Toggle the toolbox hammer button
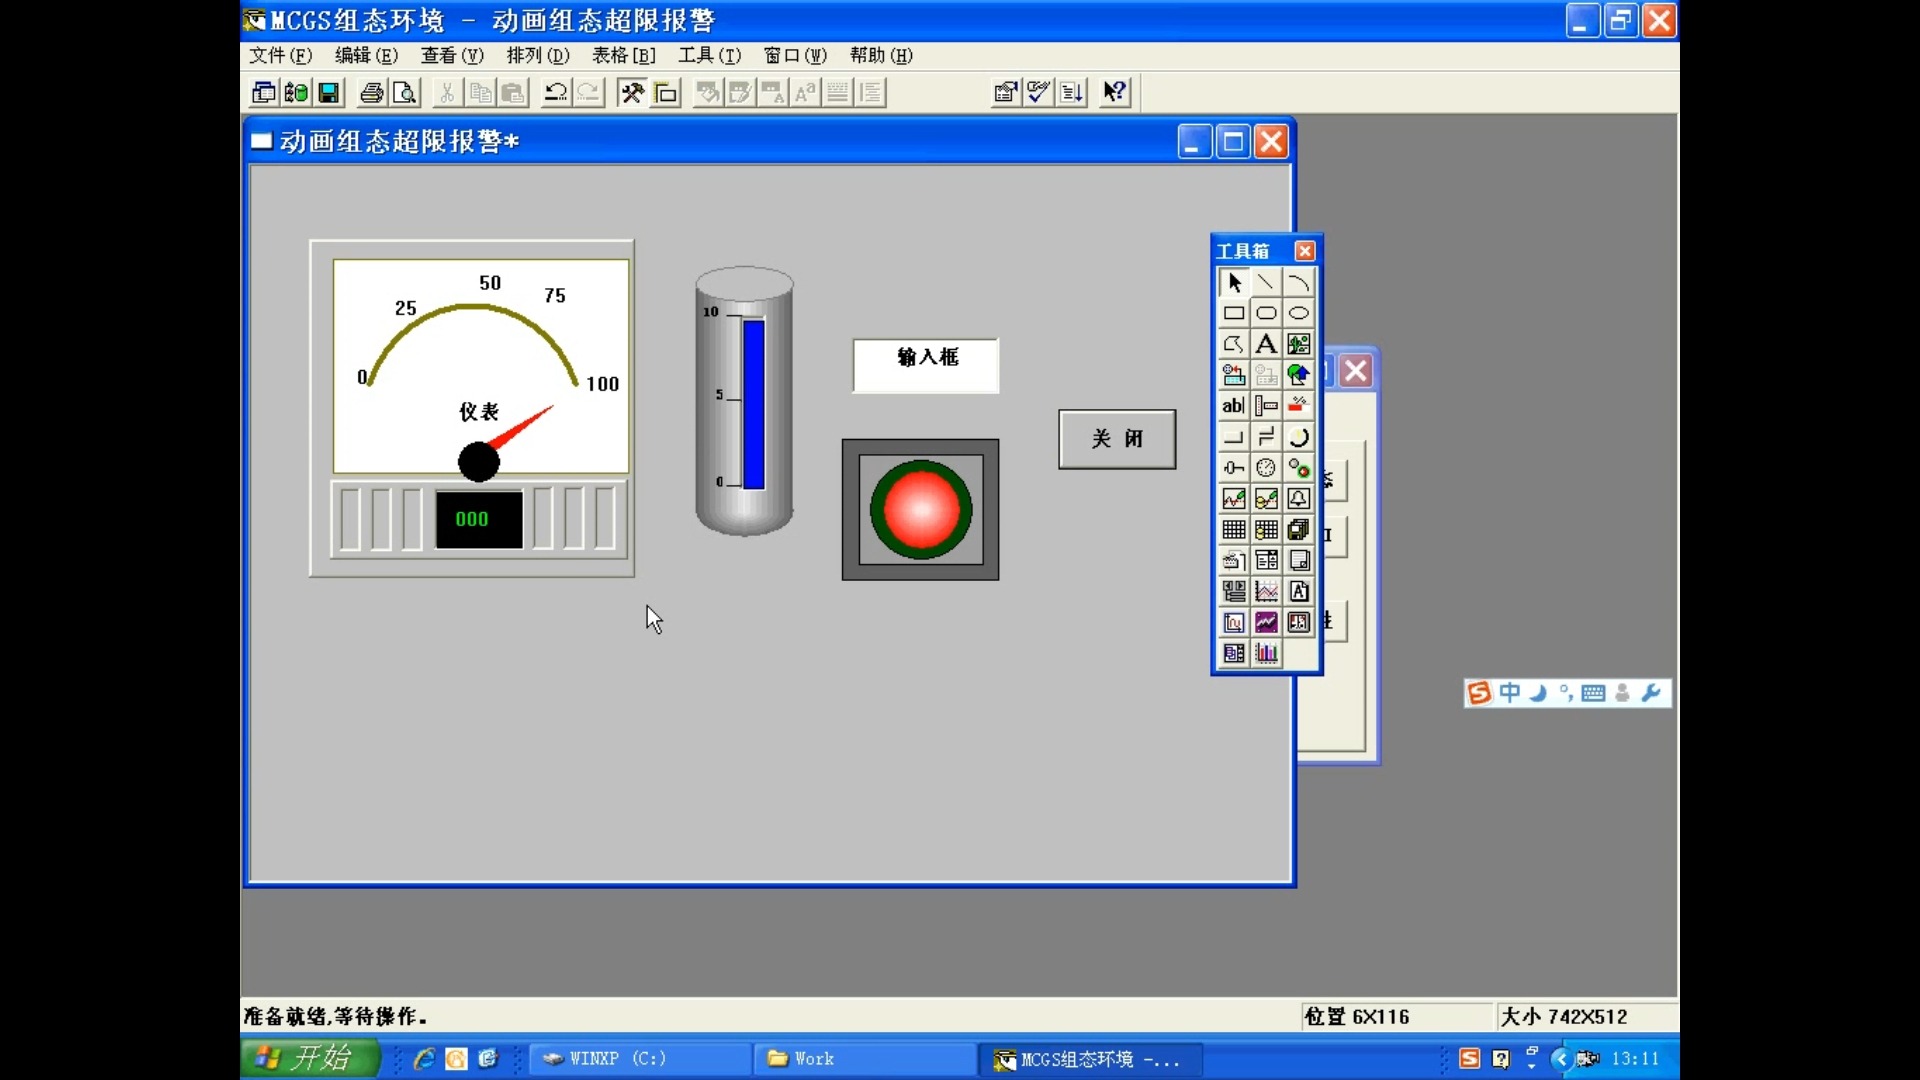 click(x=632, y=93)
